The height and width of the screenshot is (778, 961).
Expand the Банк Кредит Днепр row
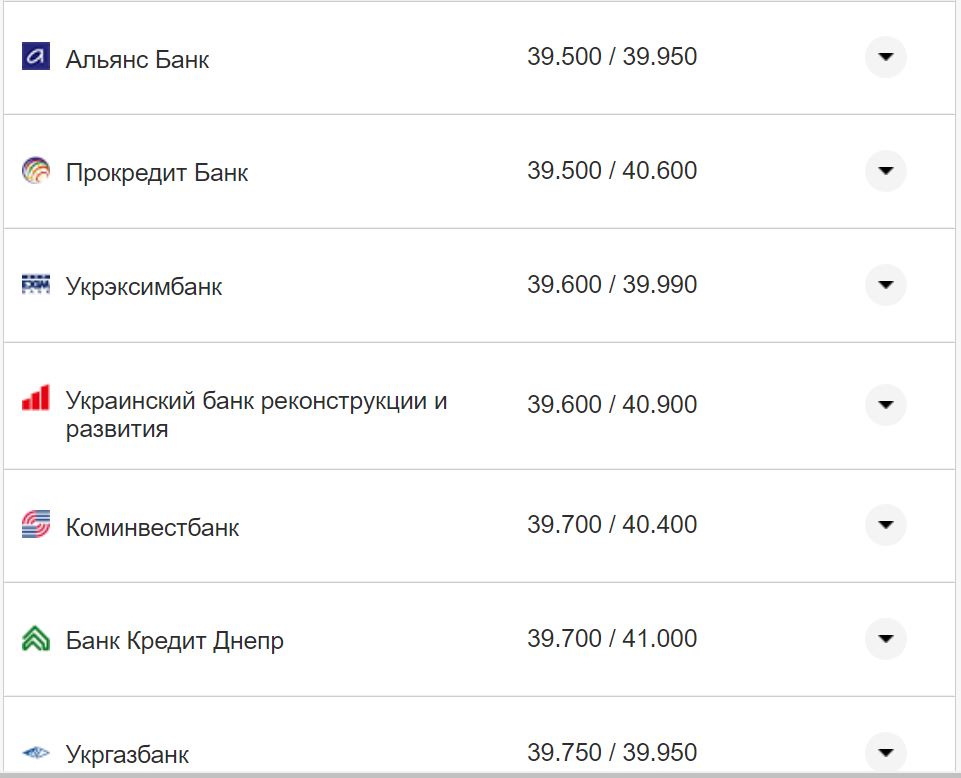[884, 639]
